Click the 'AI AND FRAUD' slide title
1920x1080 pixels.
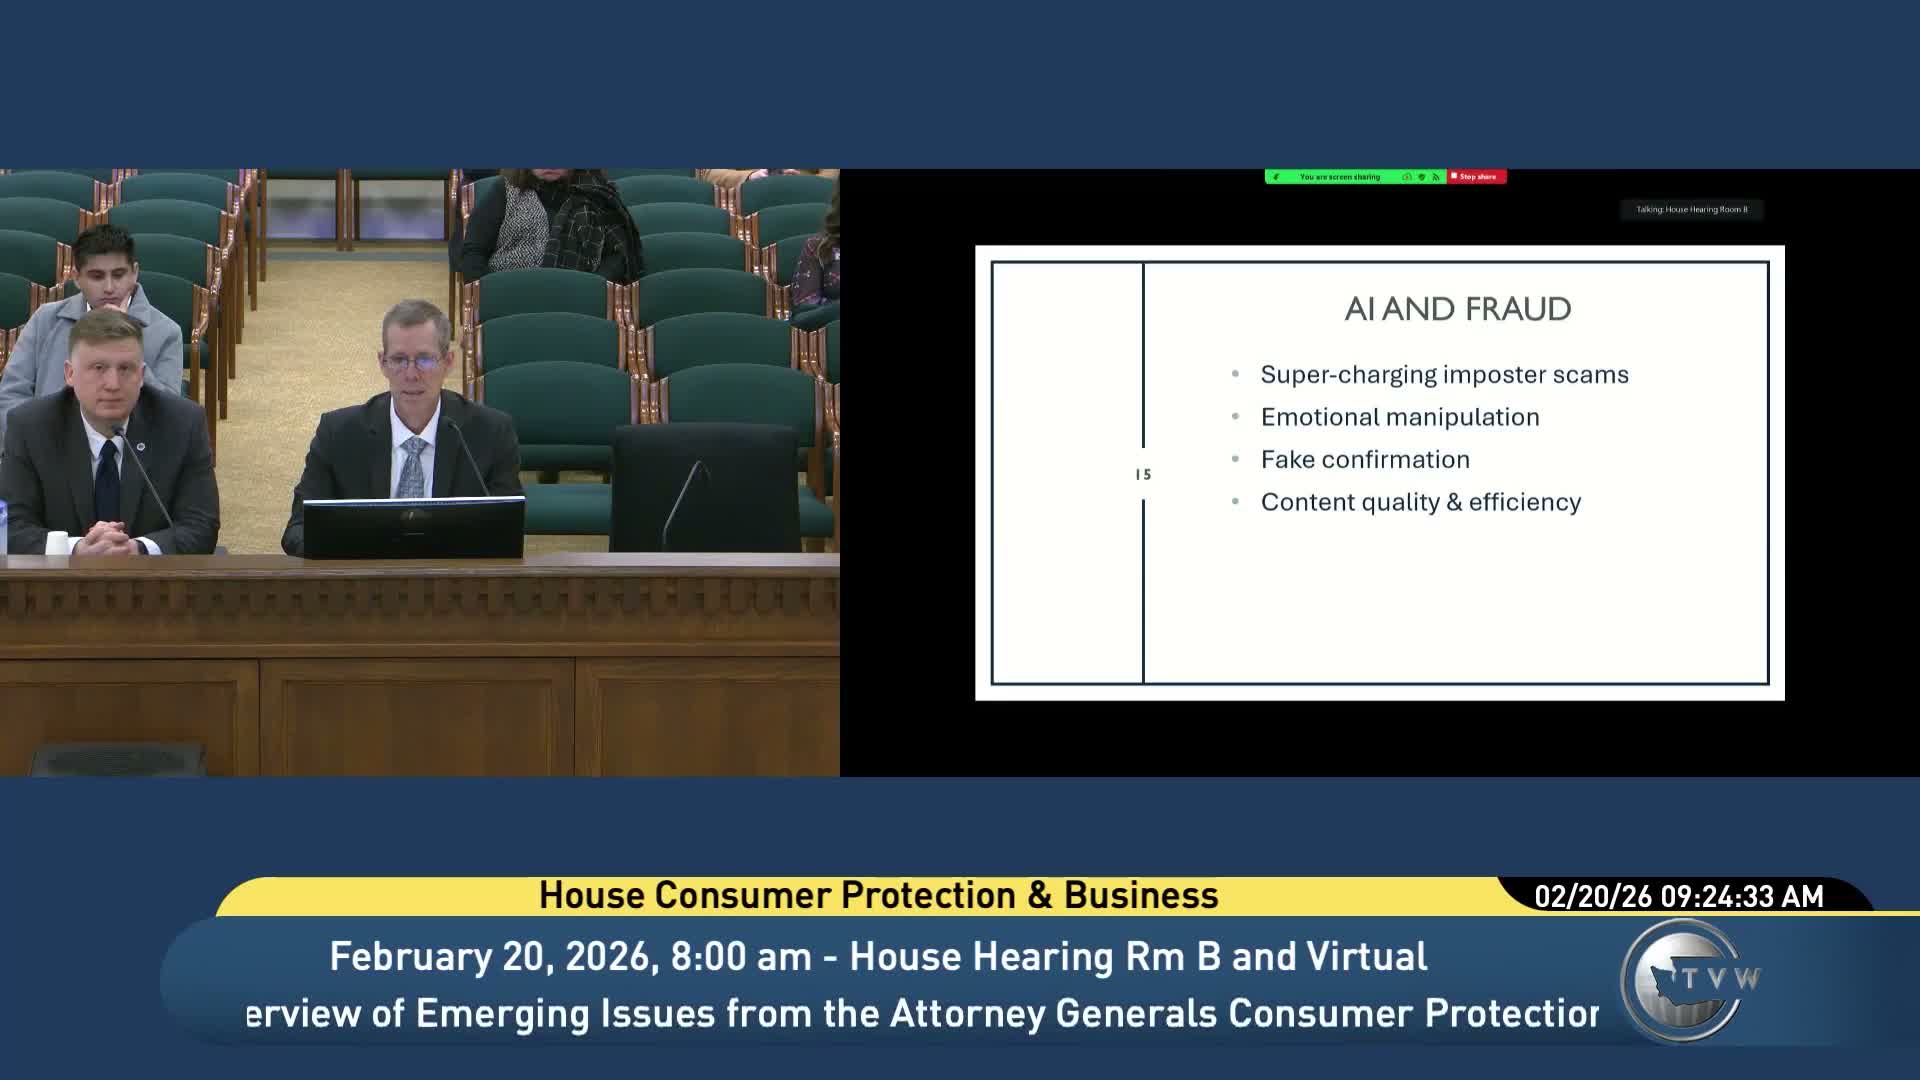point(1457,309)
